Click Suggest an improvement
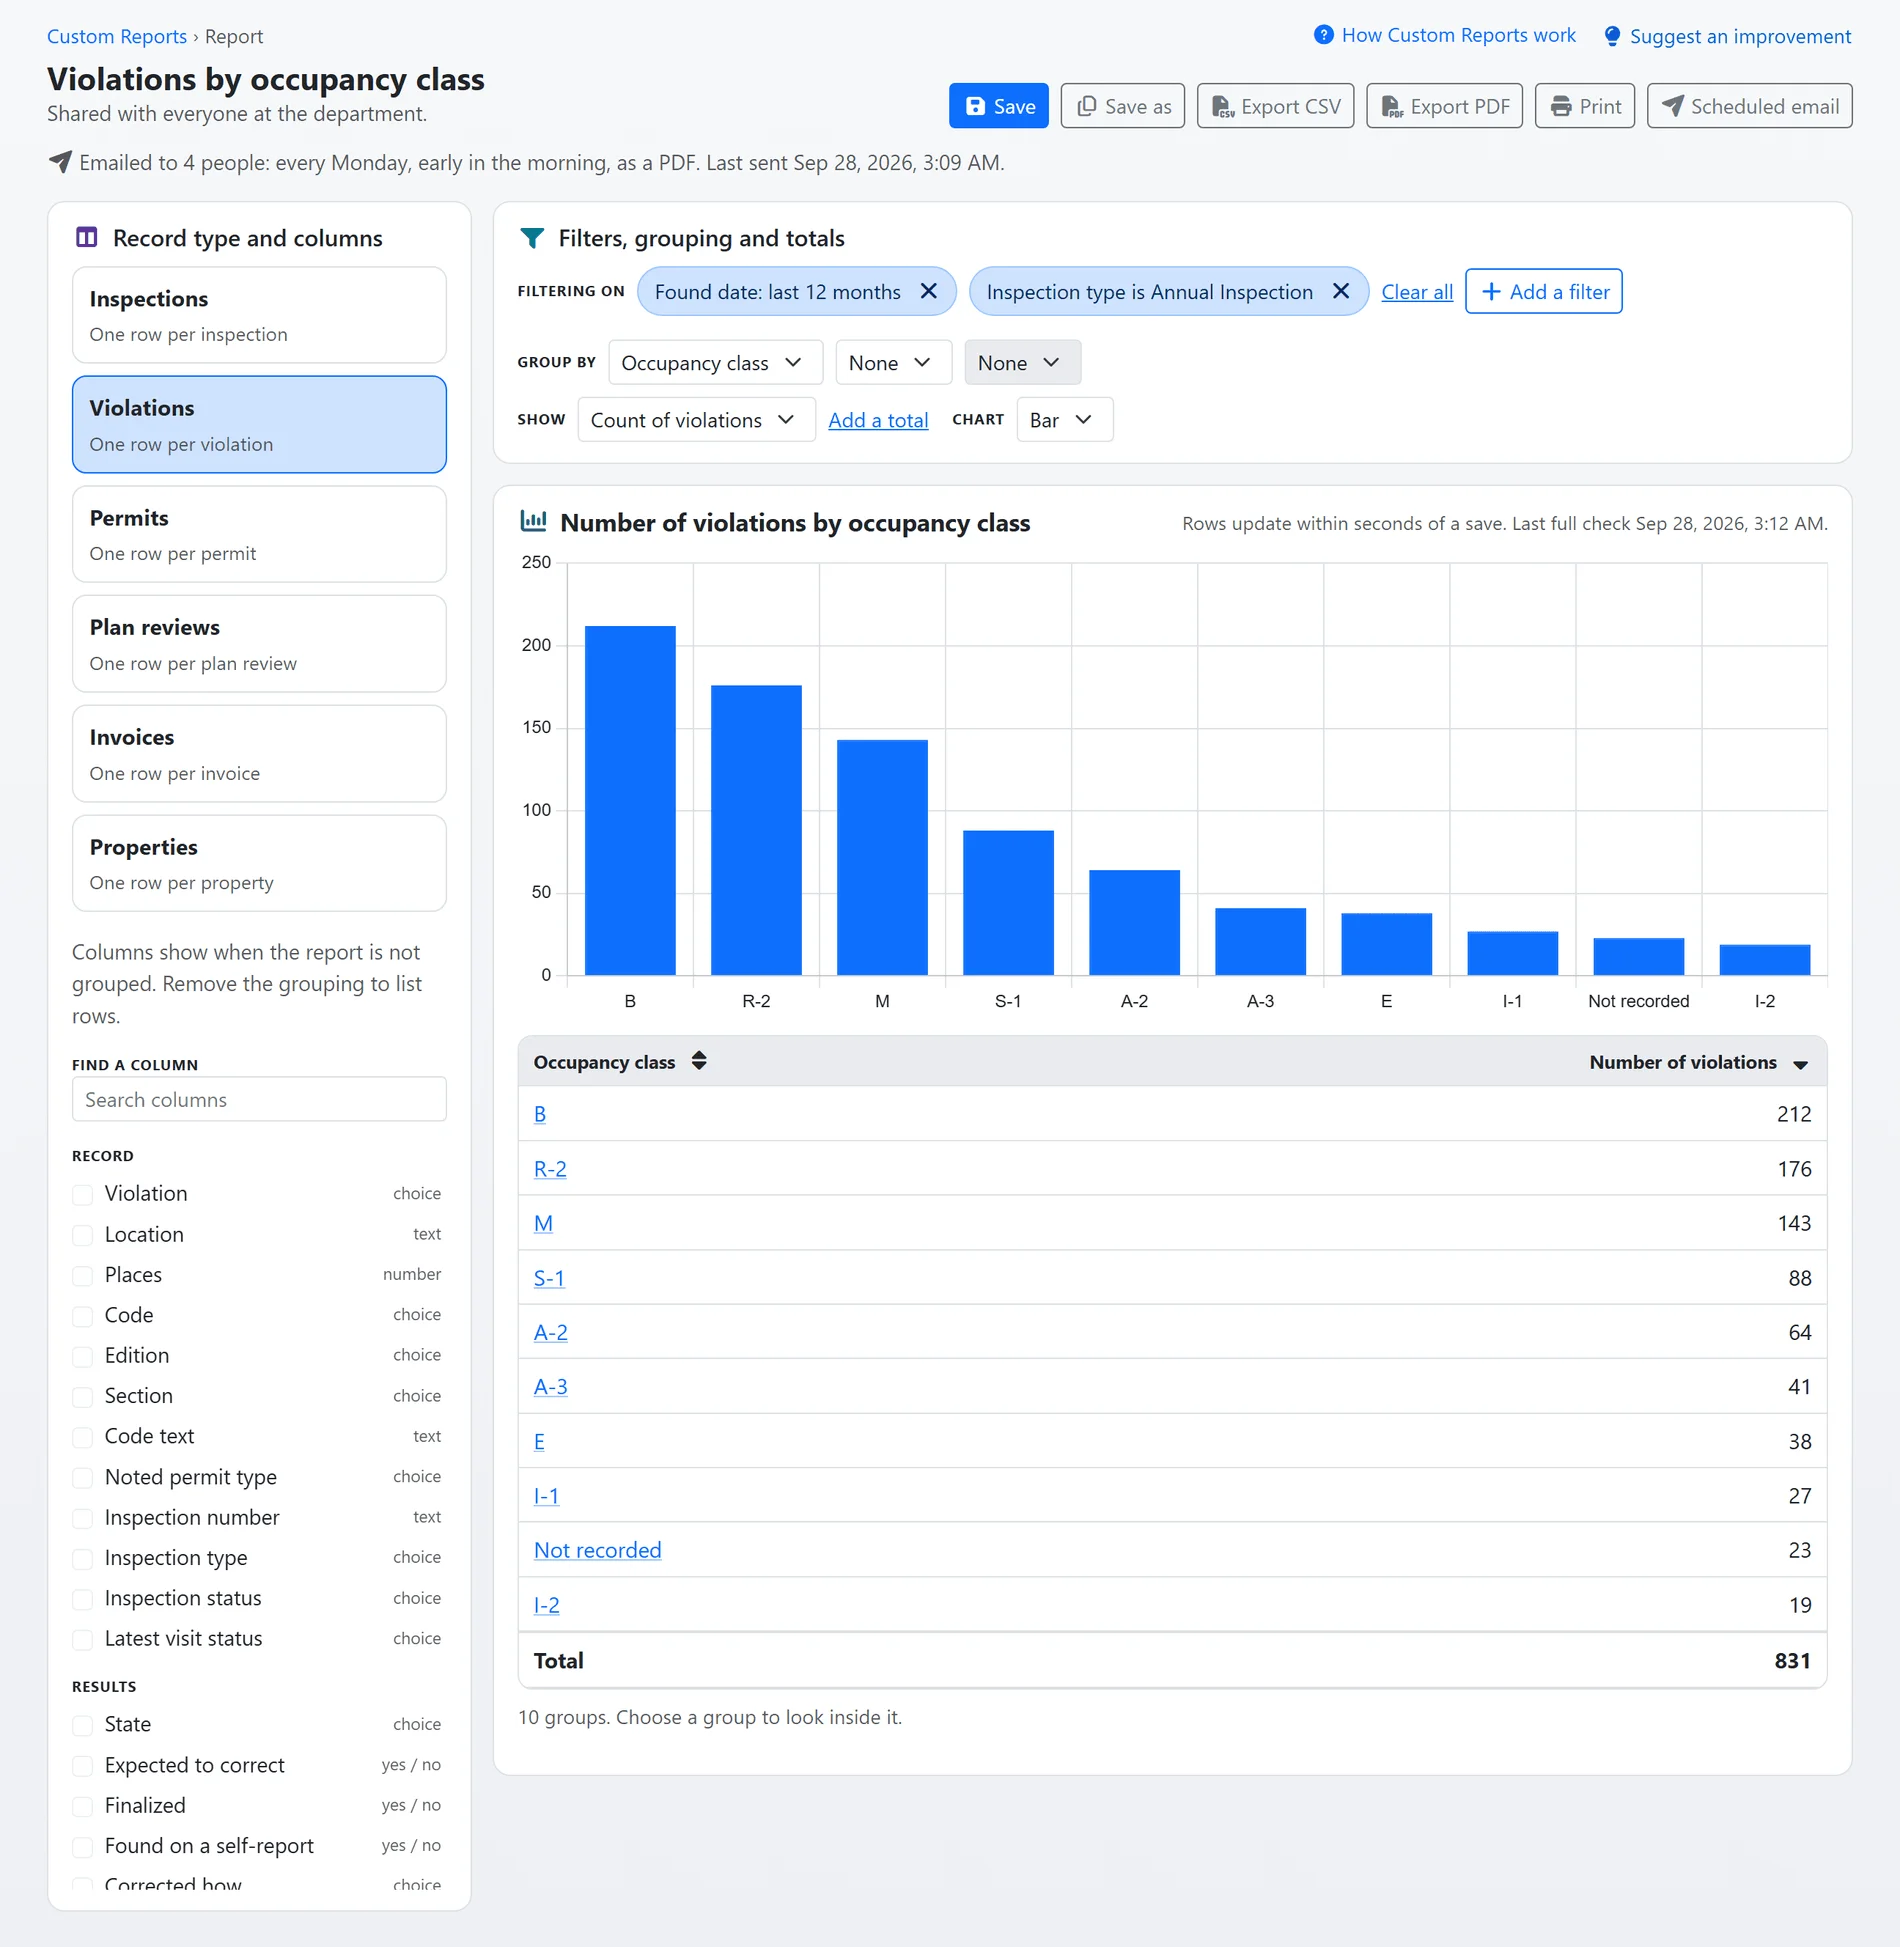This screenshot has width=1900, height=1947. tap(1727, 36)
